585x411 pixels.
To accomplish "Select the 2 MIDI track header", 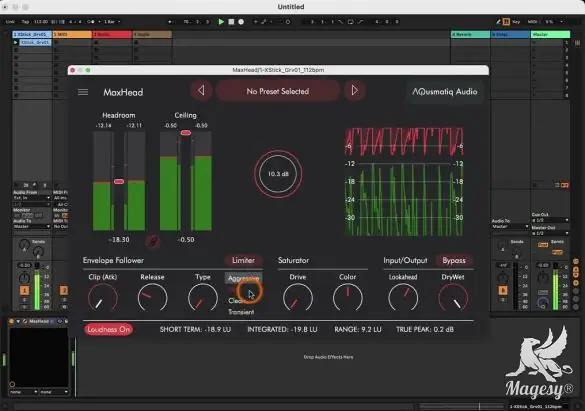I will pyautogui.click(x=72, y=34).
